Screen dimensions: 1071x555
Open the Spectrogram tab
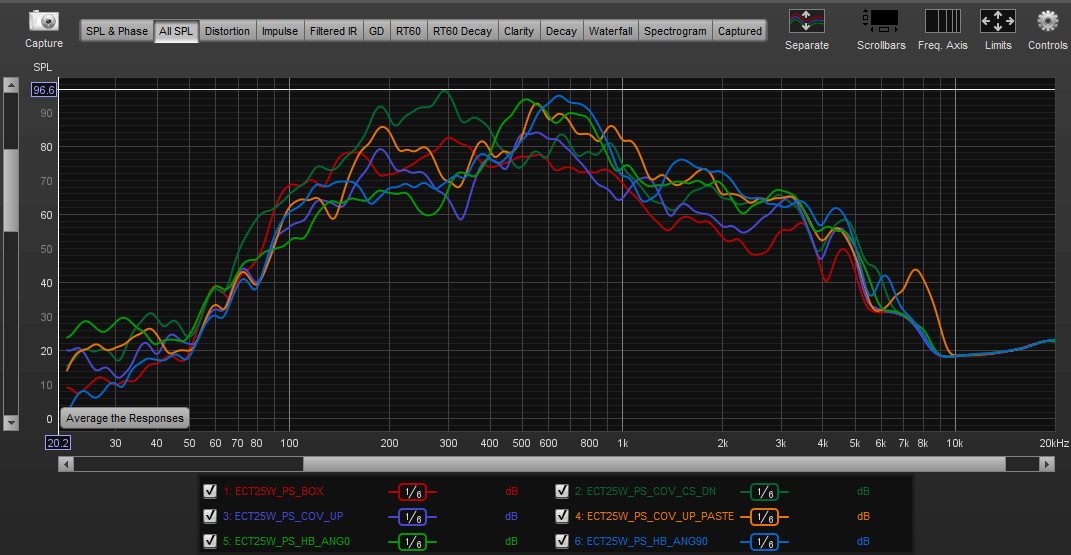click(x=676, y=31)
